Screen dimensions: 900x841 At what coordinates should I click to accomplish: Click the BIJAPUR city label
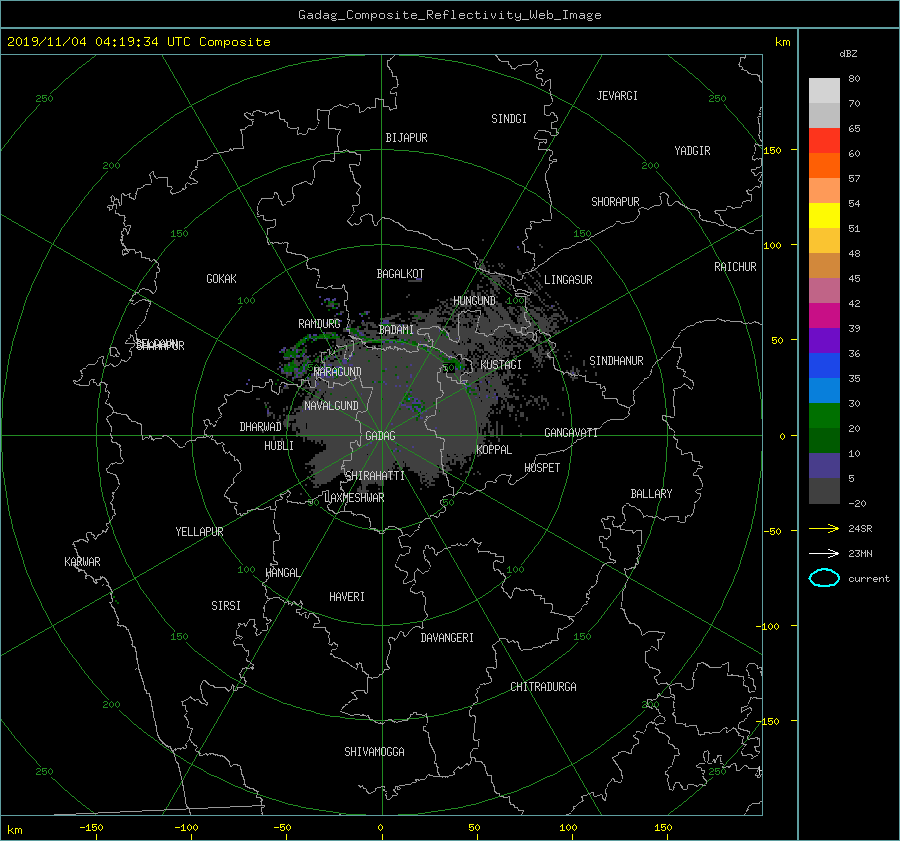406,138
